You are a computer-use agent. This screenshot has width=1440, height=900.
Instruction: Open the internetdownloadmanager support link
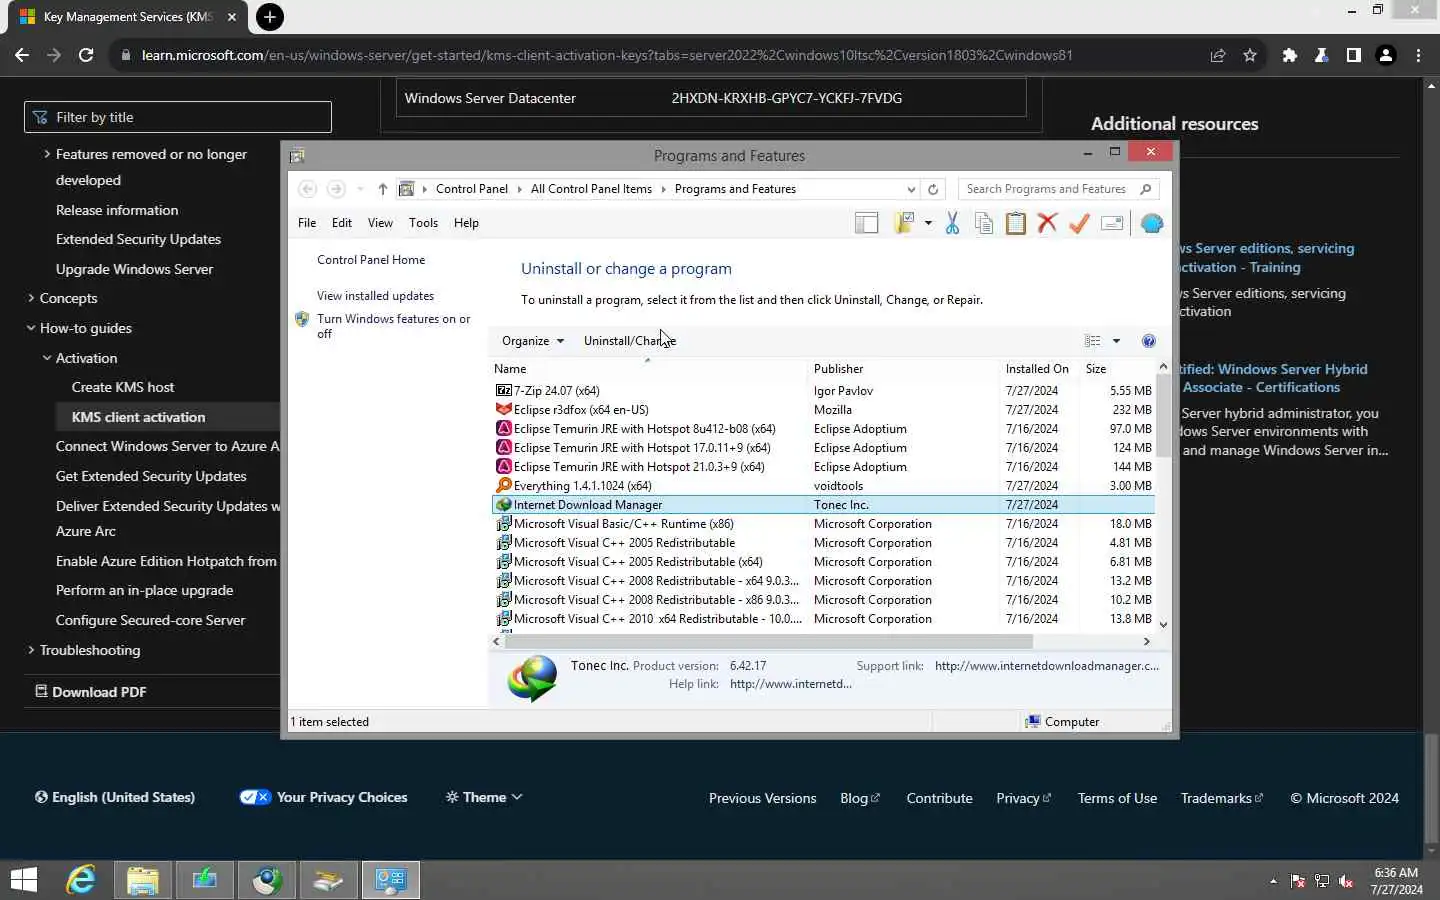tap(1047, 666)
